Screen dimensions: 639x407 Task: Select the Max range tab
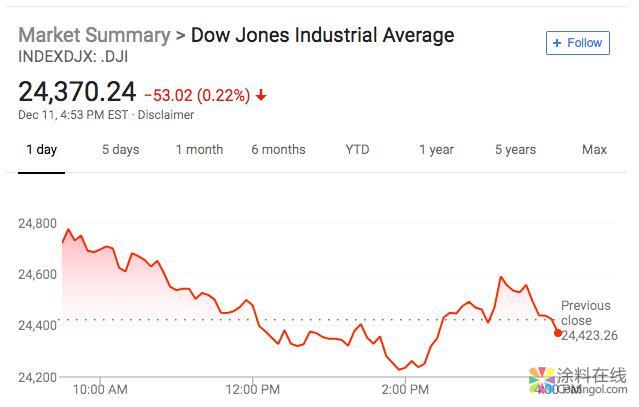(x=594, y=150)
